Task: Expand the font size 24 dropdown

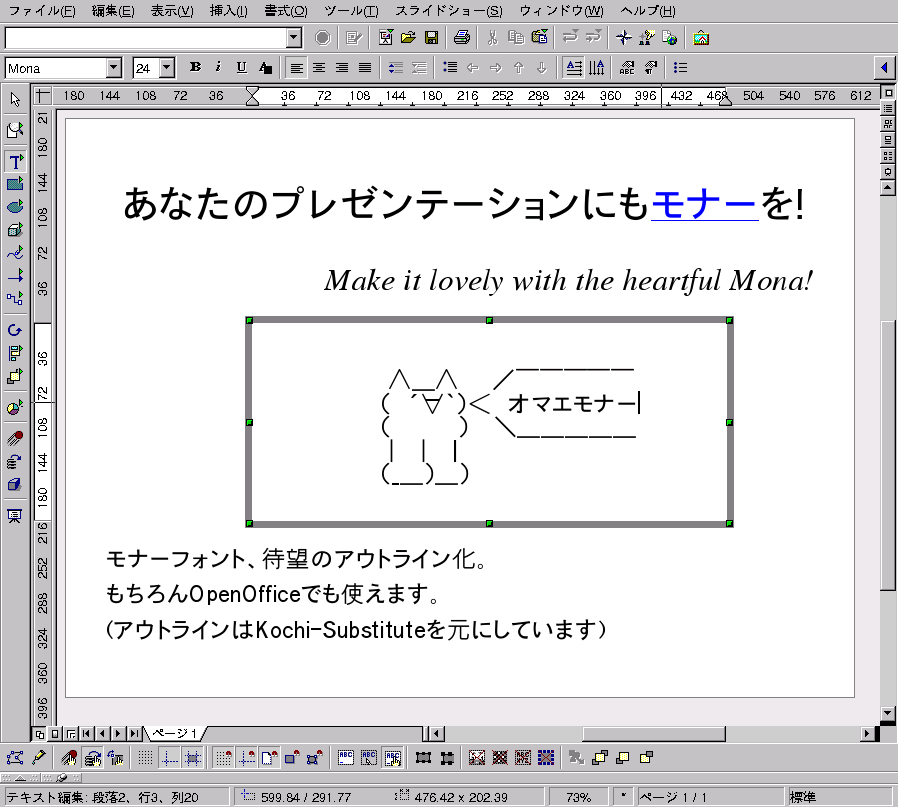Action: tap(166, 68)
